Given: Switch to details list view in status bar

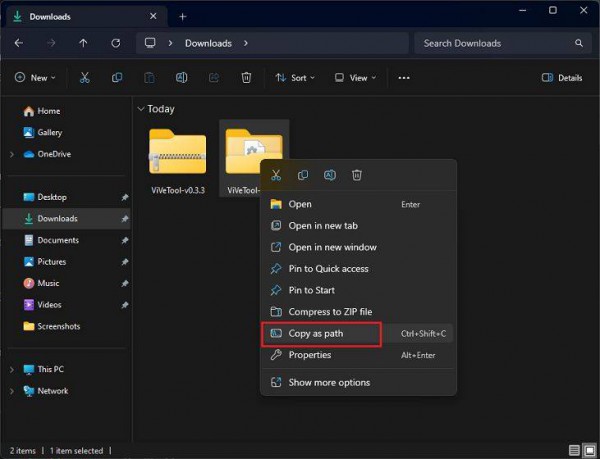Looking at the screenshot, I should (x=574, y=450).
